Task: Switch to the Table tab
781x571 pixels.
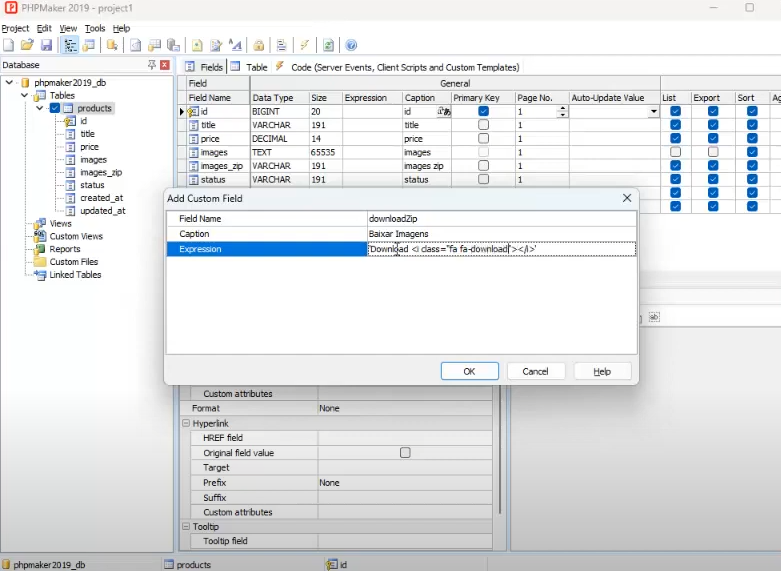Action: point(249,67)
